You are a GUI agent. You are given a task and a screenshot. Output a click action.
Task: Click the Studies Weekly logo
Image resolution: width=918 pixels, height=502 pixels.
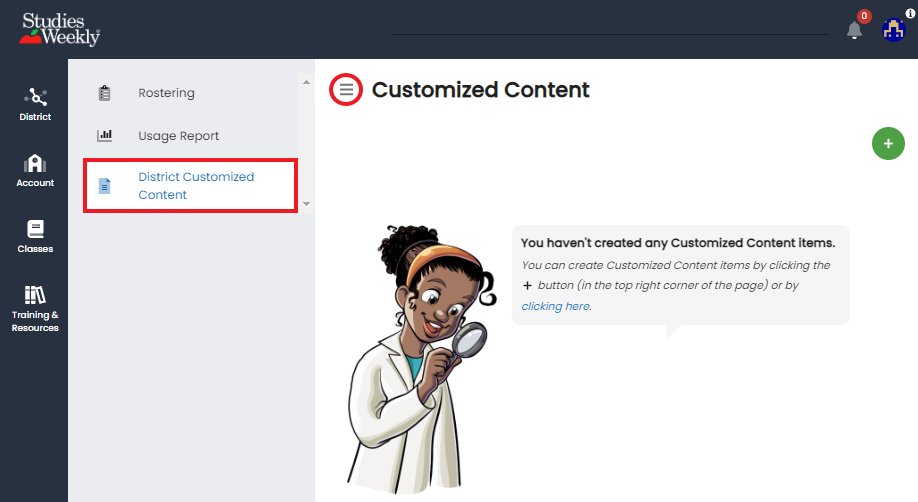60,29
